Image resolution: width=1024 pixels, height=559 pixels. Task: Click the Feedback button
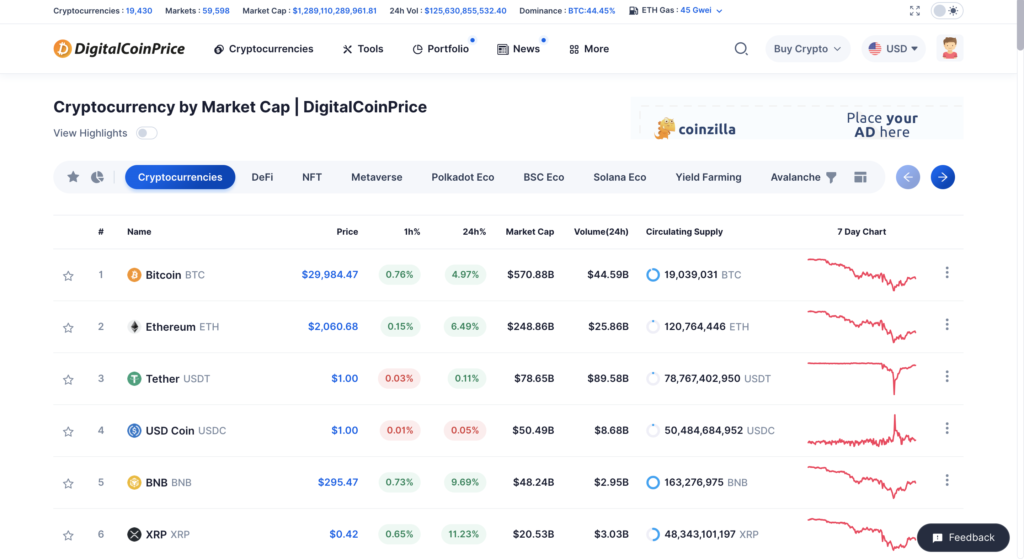[963, 537]
